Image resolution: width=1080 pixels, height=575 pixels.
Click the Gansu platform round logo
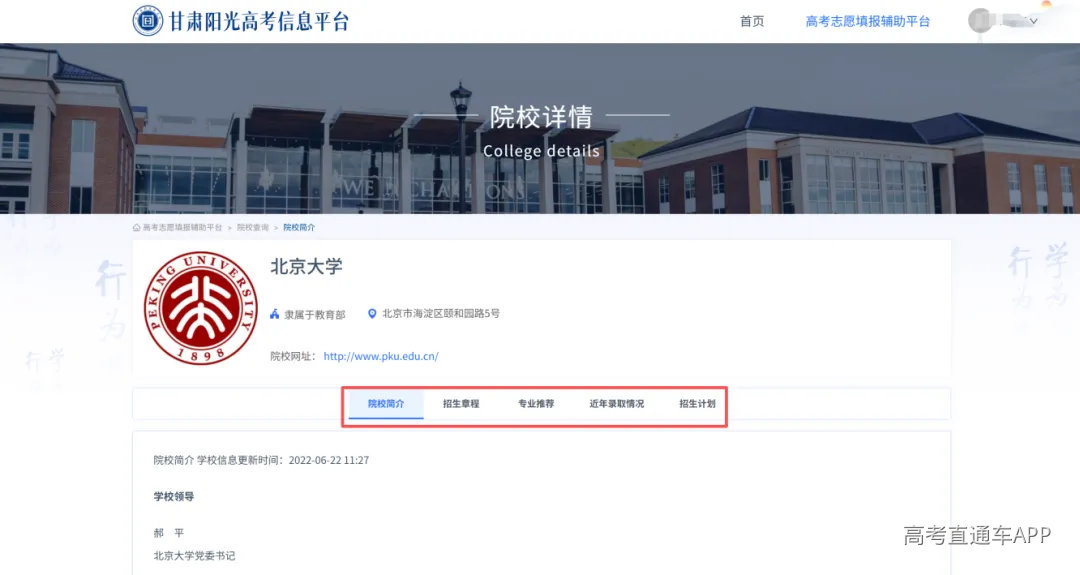(x=147, y=21)
